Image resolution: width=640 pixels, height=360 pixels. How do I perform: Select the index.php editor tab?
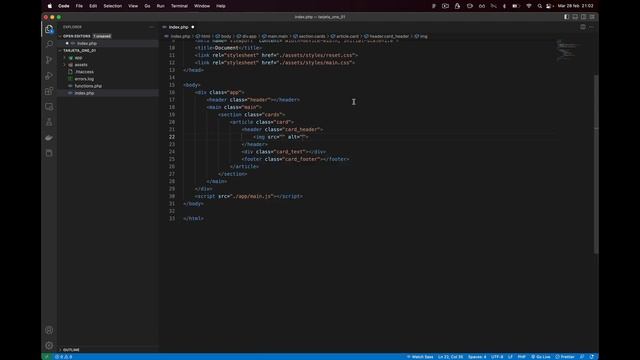[178, 27]
